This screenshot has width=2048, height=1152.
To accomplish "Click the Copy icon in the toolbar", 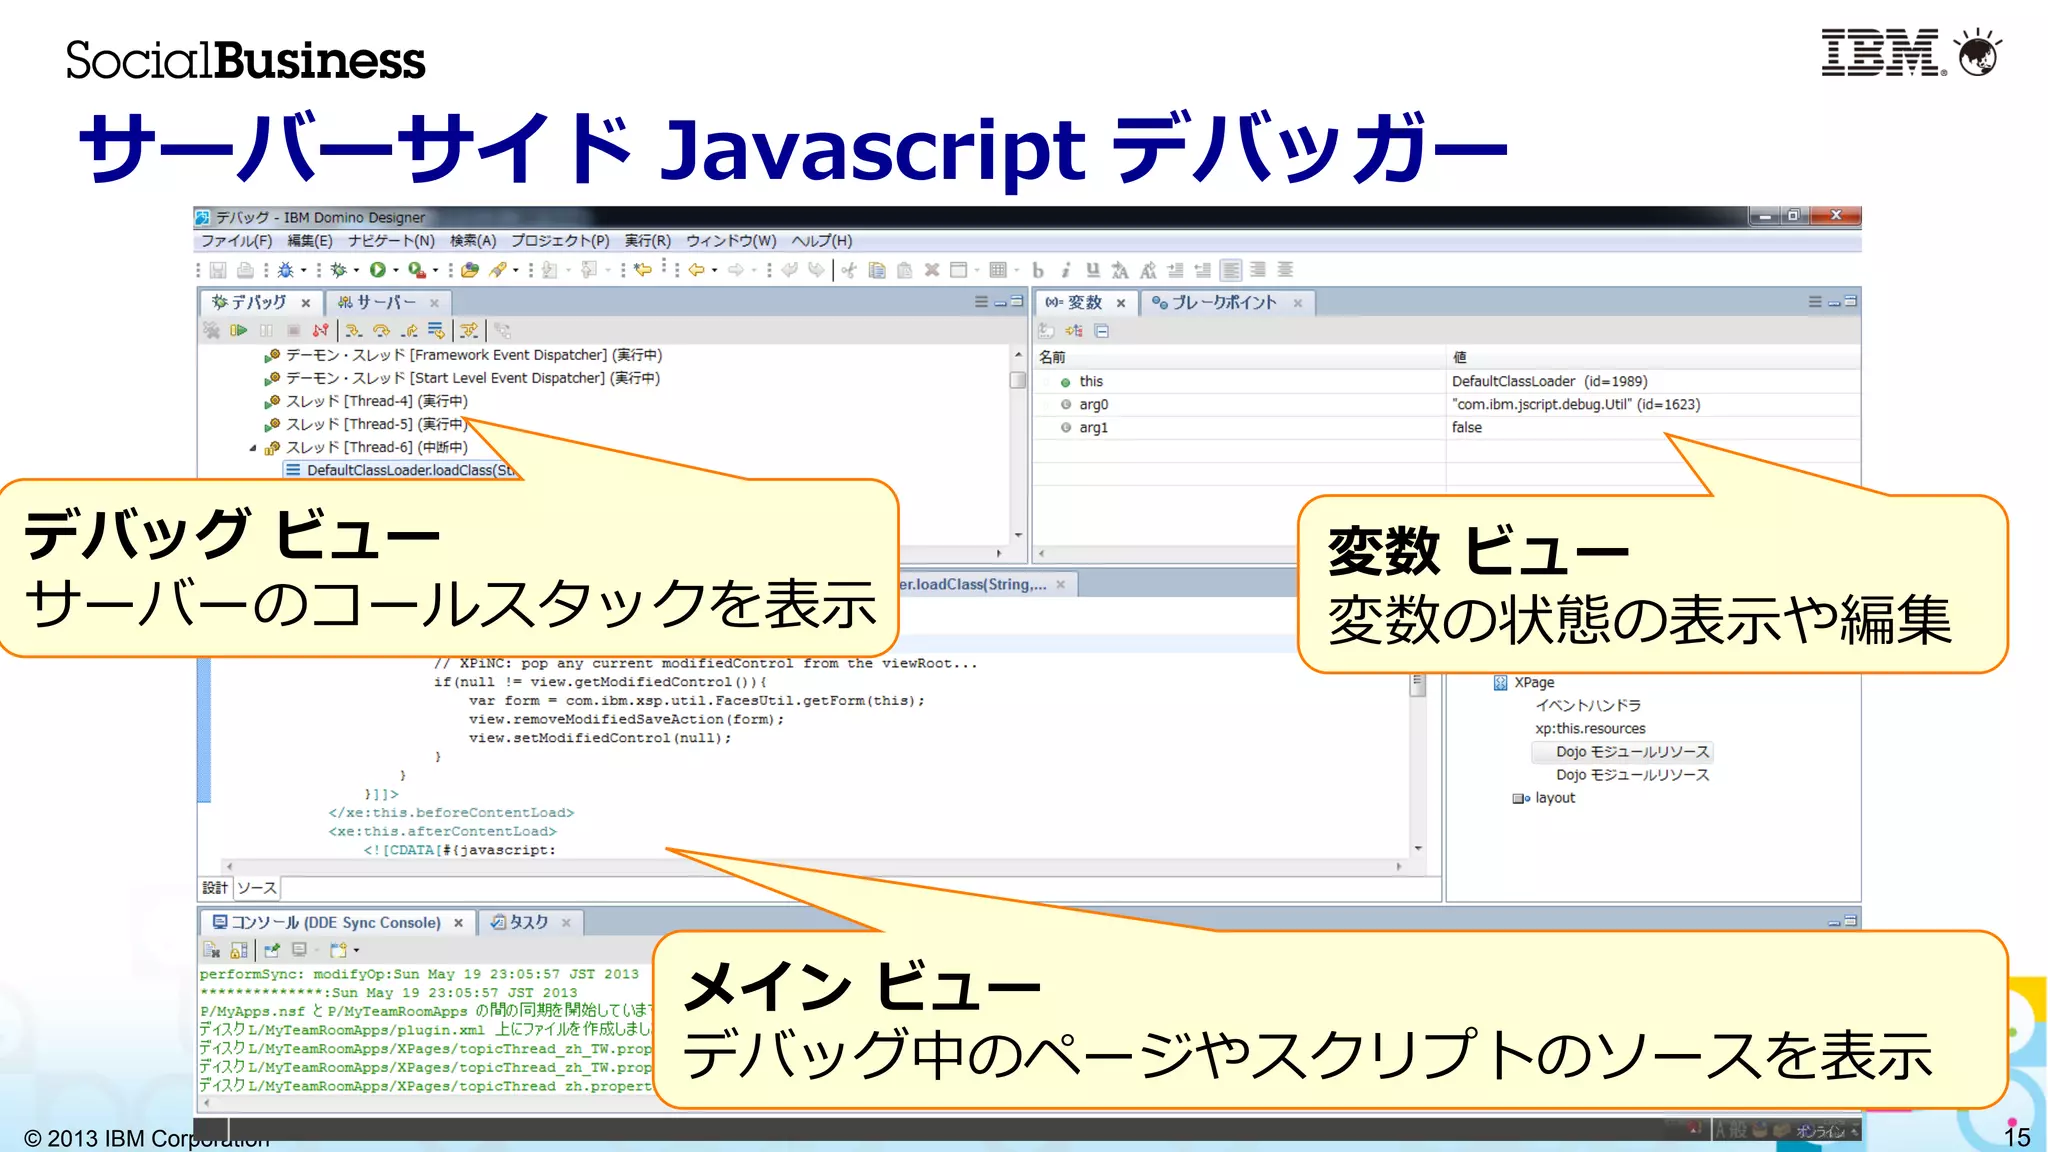I will pyautogui.click(x=877, y=270).
